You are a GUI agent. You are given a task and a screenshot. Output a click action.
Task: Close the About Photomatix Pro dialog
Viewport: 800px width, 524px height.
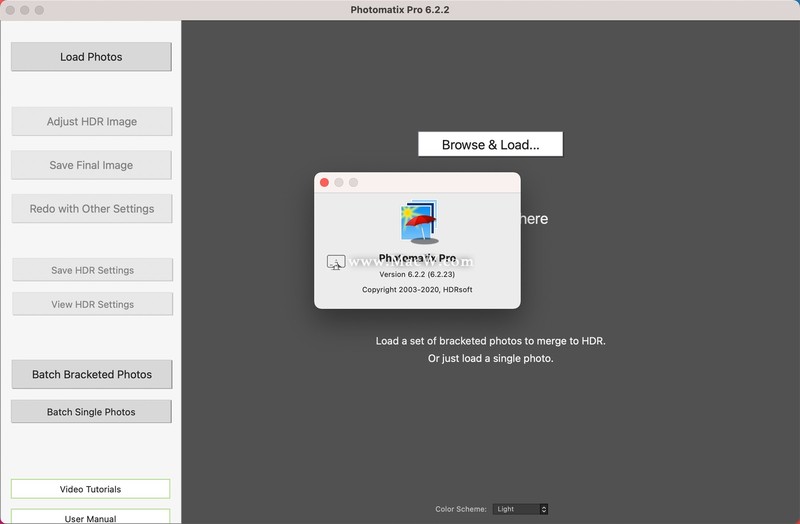[x=324, y=183]
